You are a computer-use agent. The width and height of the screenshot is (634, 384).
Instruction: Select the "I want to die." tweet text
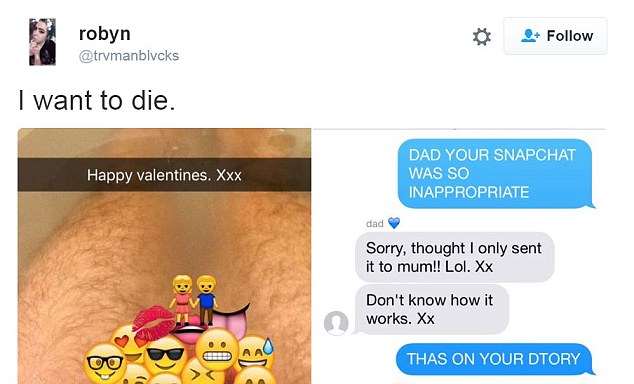point(97,100)
